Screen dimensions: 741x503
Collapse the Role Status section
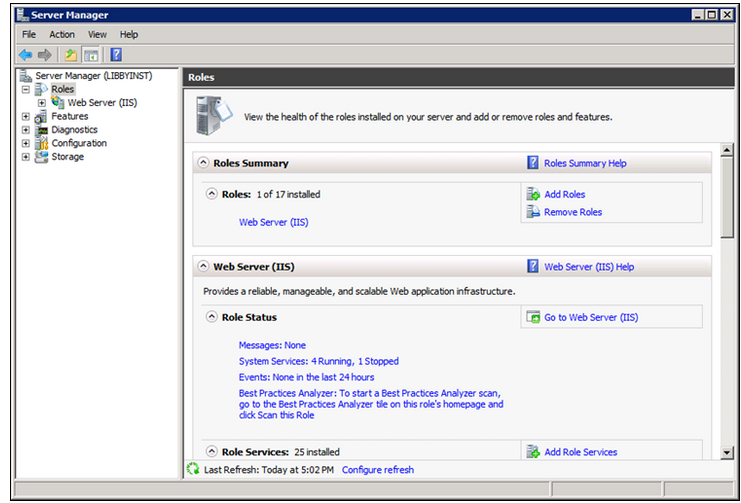(211, 317)
